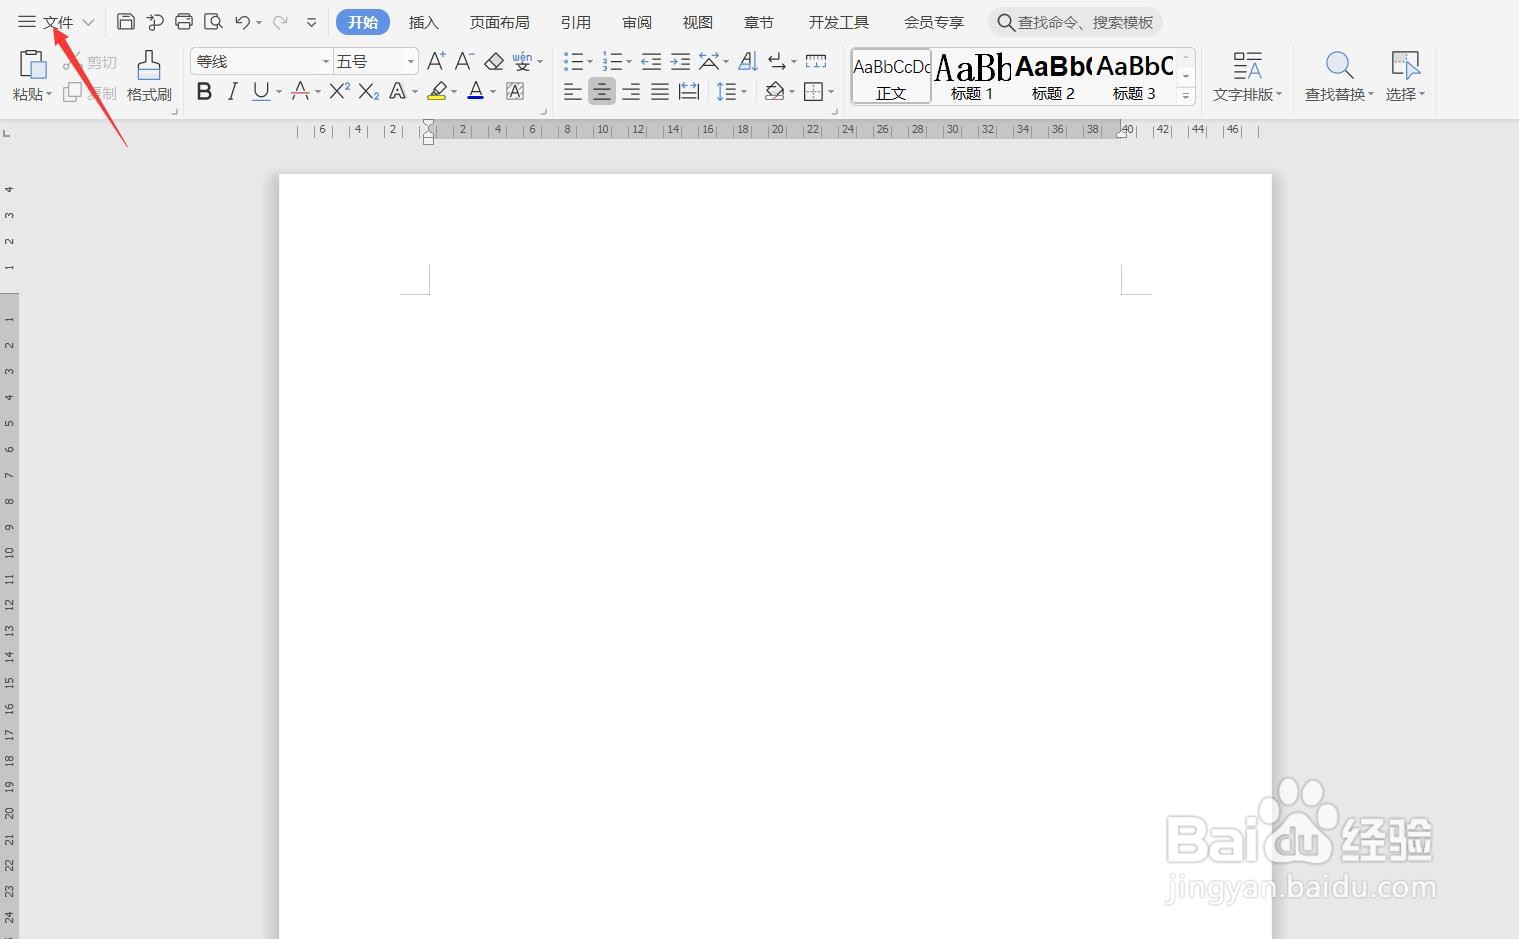Open the 会员专享 tab
Viewport: 1519px width, 939px height.
click(934, 22)
